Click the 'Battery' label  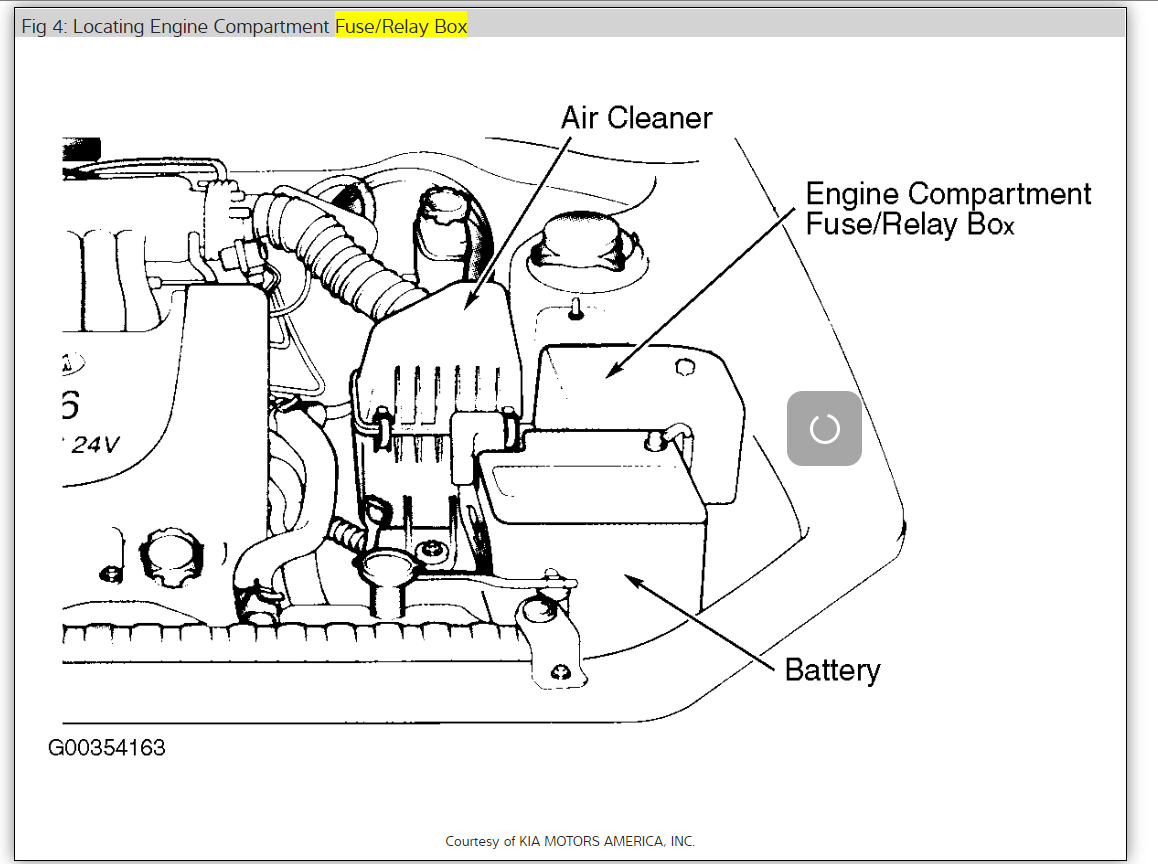[x=832, y=671]
